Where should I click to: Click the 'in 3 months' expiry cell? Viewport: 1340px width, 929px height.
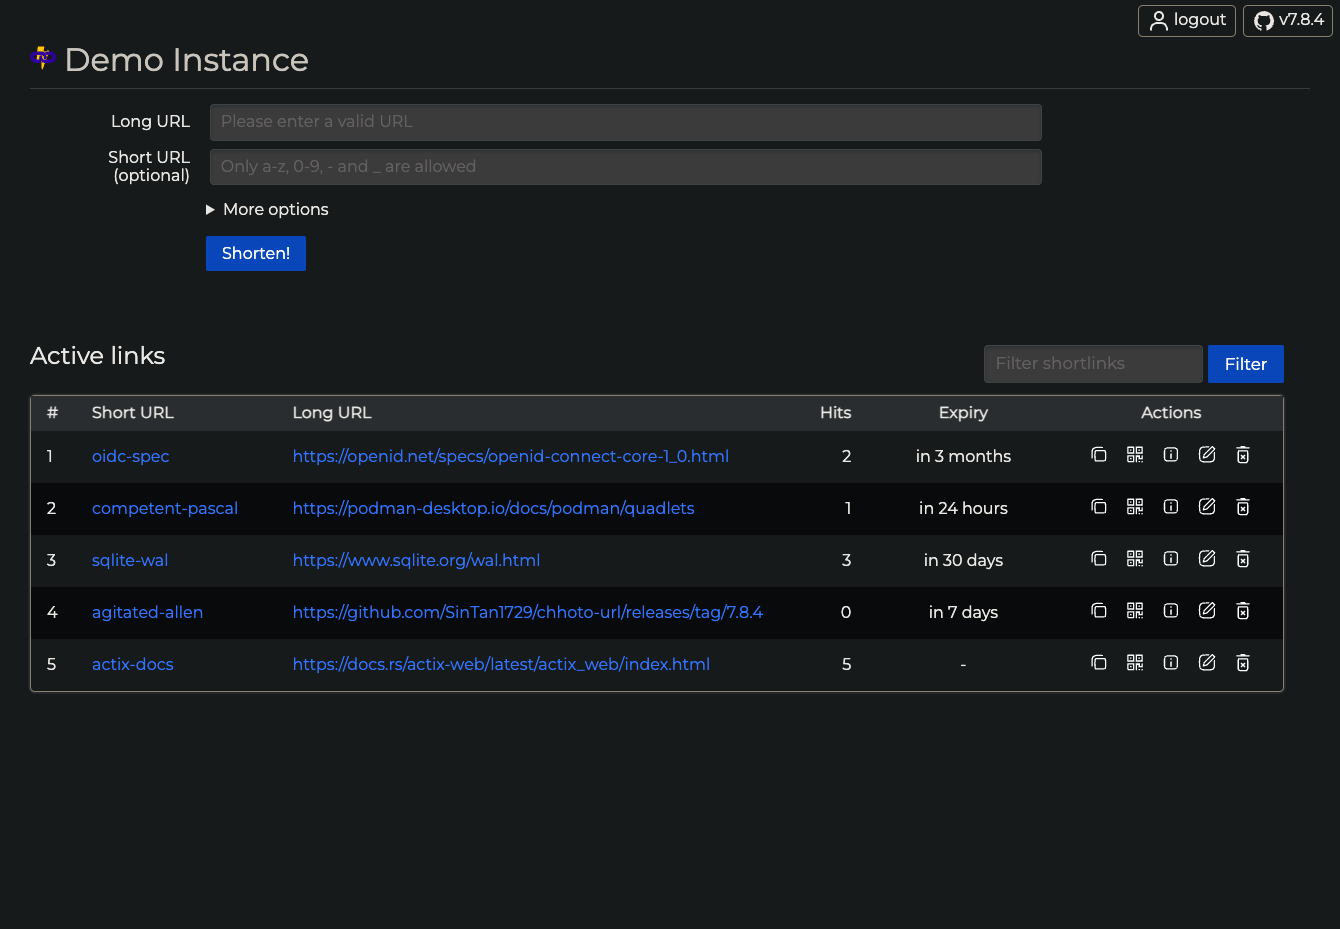[x=963, y=456]
